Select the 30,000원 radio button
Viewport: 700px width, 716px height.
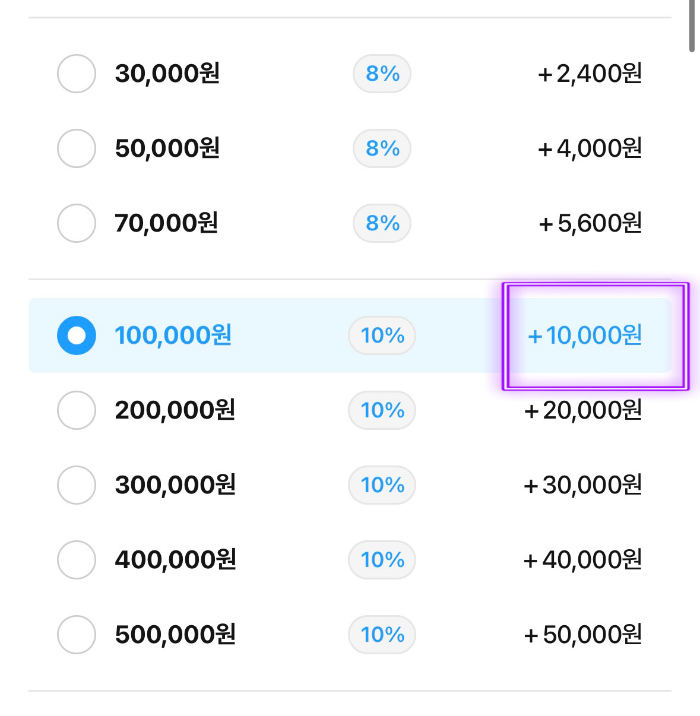pyautogui.click(x=76, y=74)
